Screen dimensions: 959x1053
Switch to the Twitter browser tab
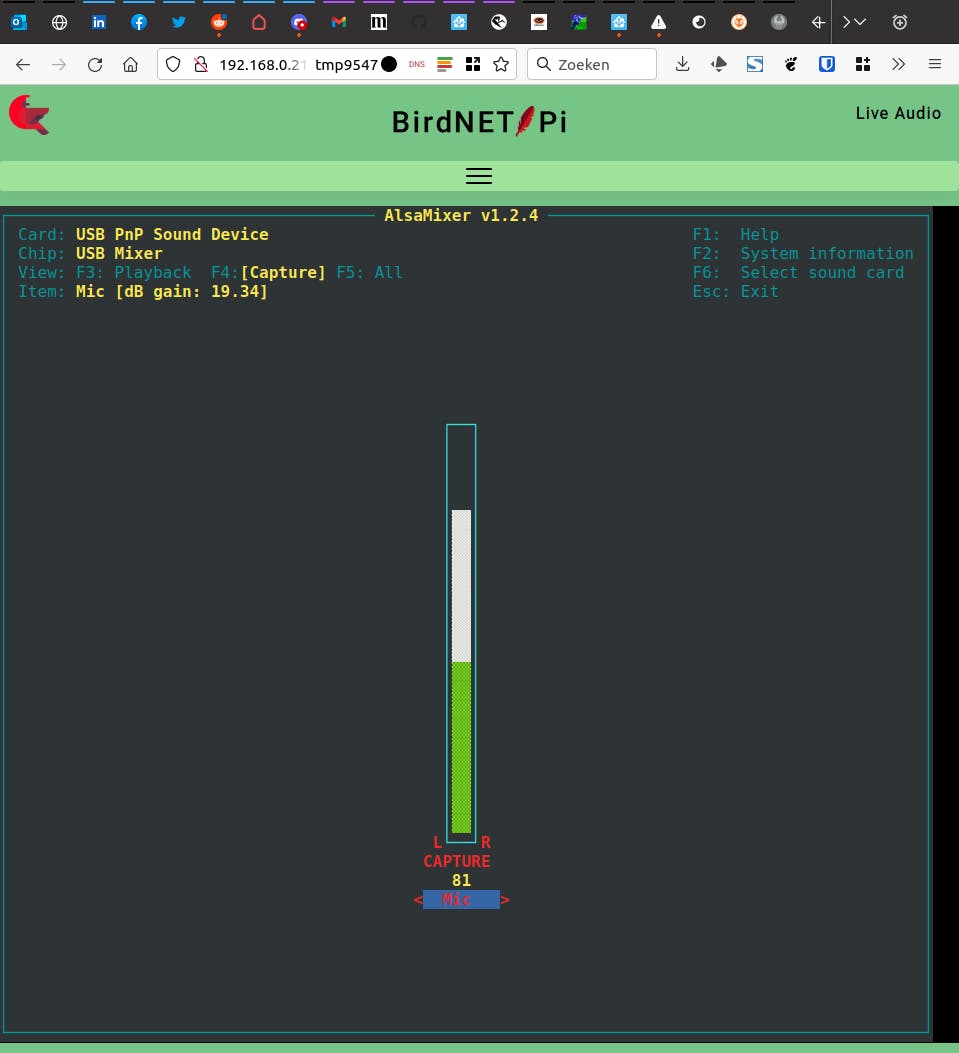pyautogui.click(x=179, y=22)
